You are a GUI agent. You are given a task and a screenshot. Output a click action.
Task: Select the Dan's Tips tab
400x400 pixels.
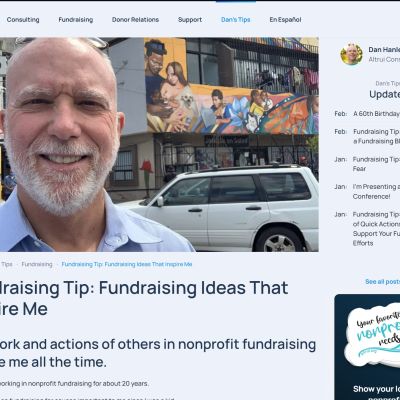pyautogui.click(x=236, y=20)
